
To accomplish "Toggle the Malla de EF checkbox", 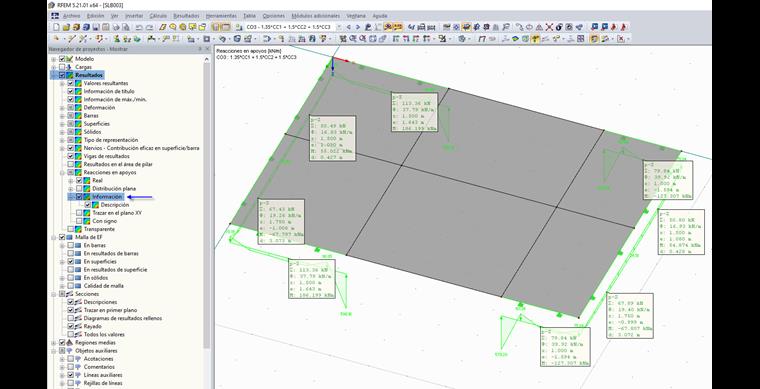I will tap(62, 237).
